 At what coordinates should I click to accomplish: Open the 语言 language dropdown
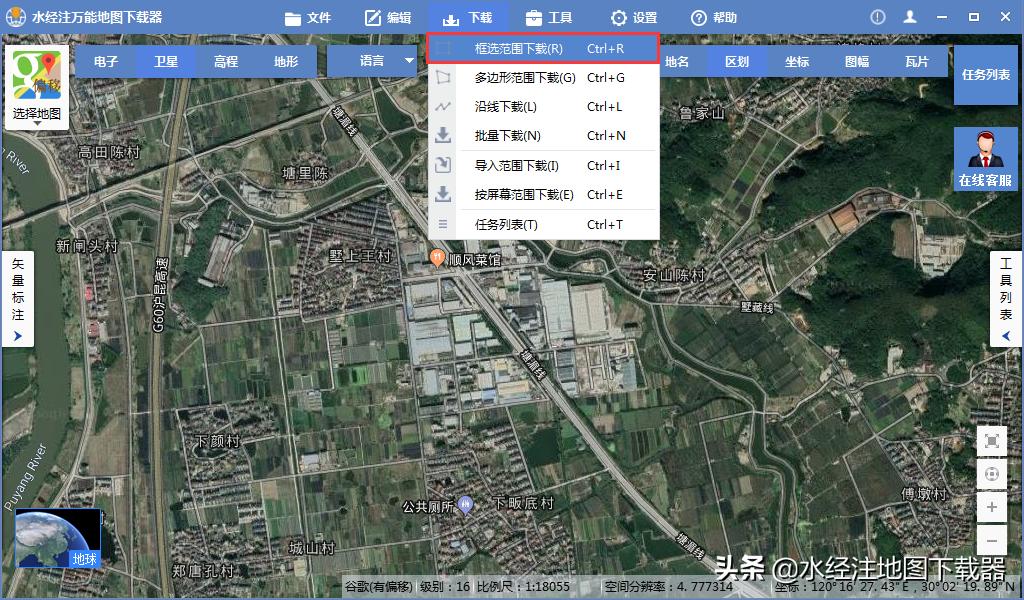(x=378, y=60)
